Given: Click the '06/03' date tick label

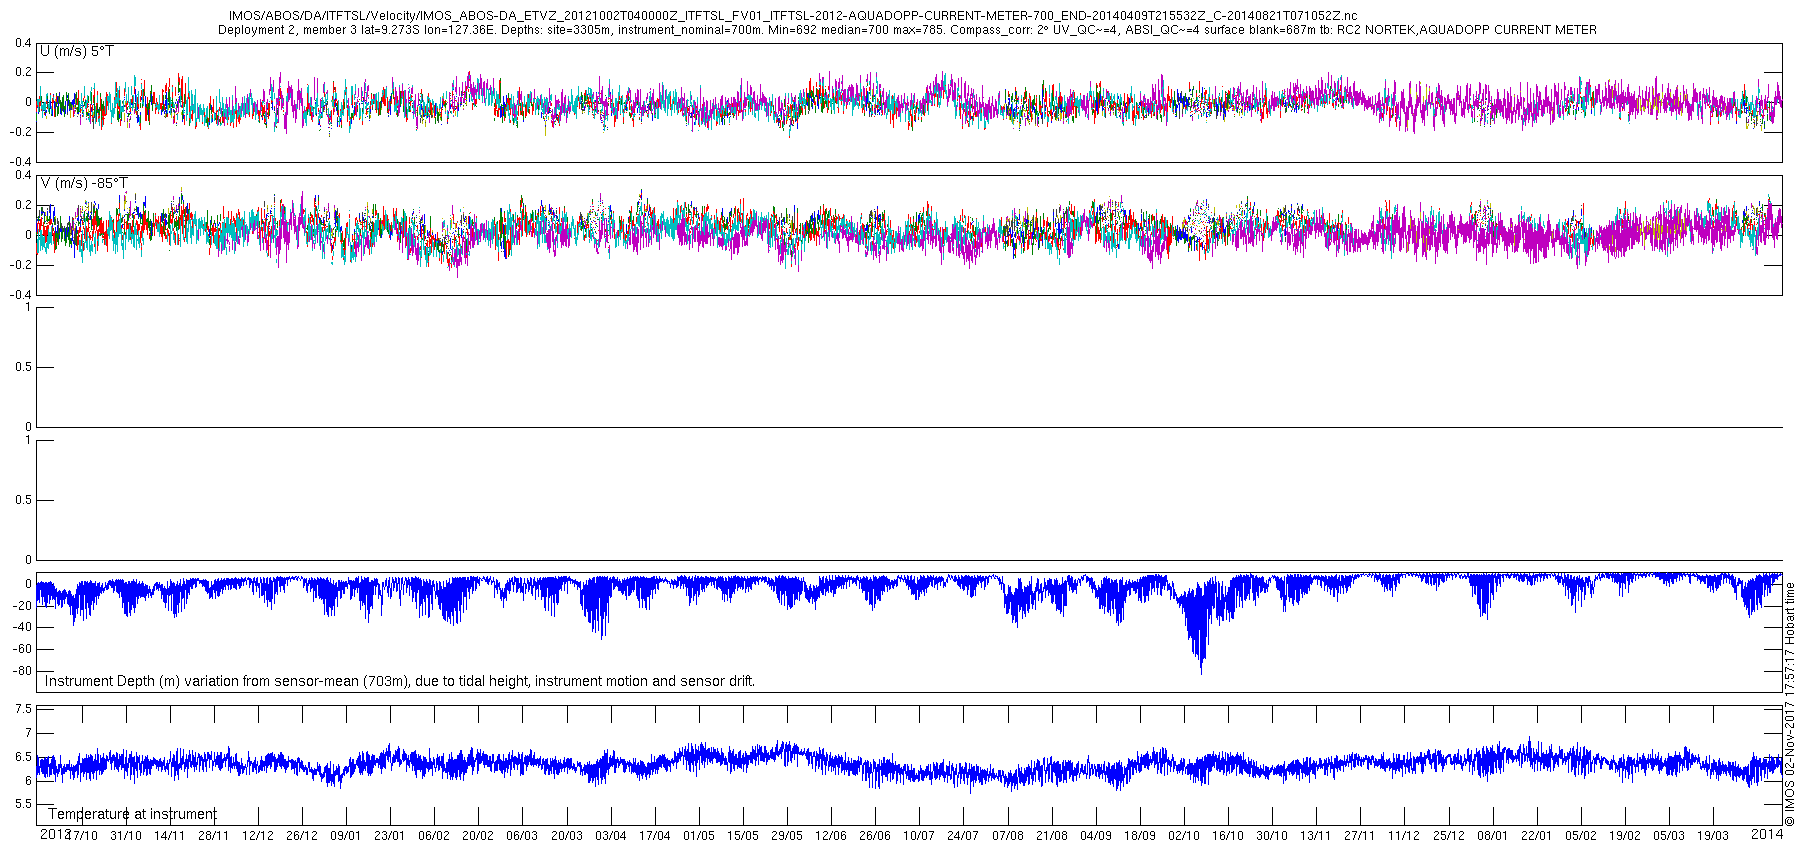Looking at the screenshot, I should tap(522, 836).
